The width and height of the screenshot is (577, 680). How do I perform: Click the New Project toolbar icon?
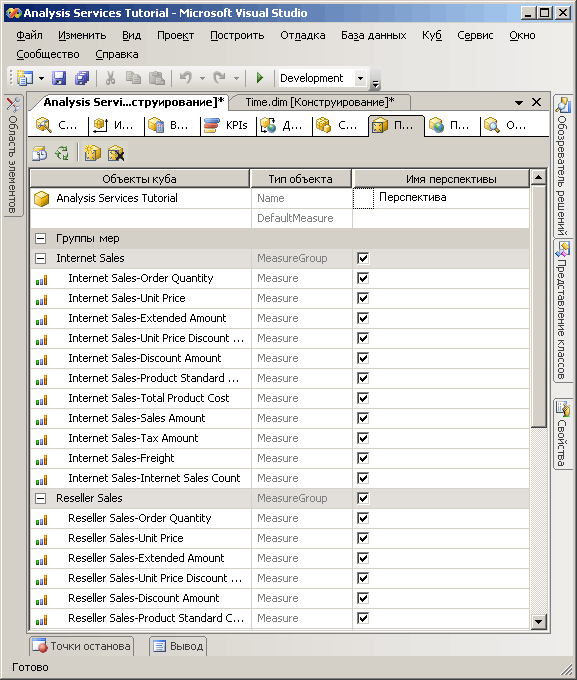click(x=25, y=78)
